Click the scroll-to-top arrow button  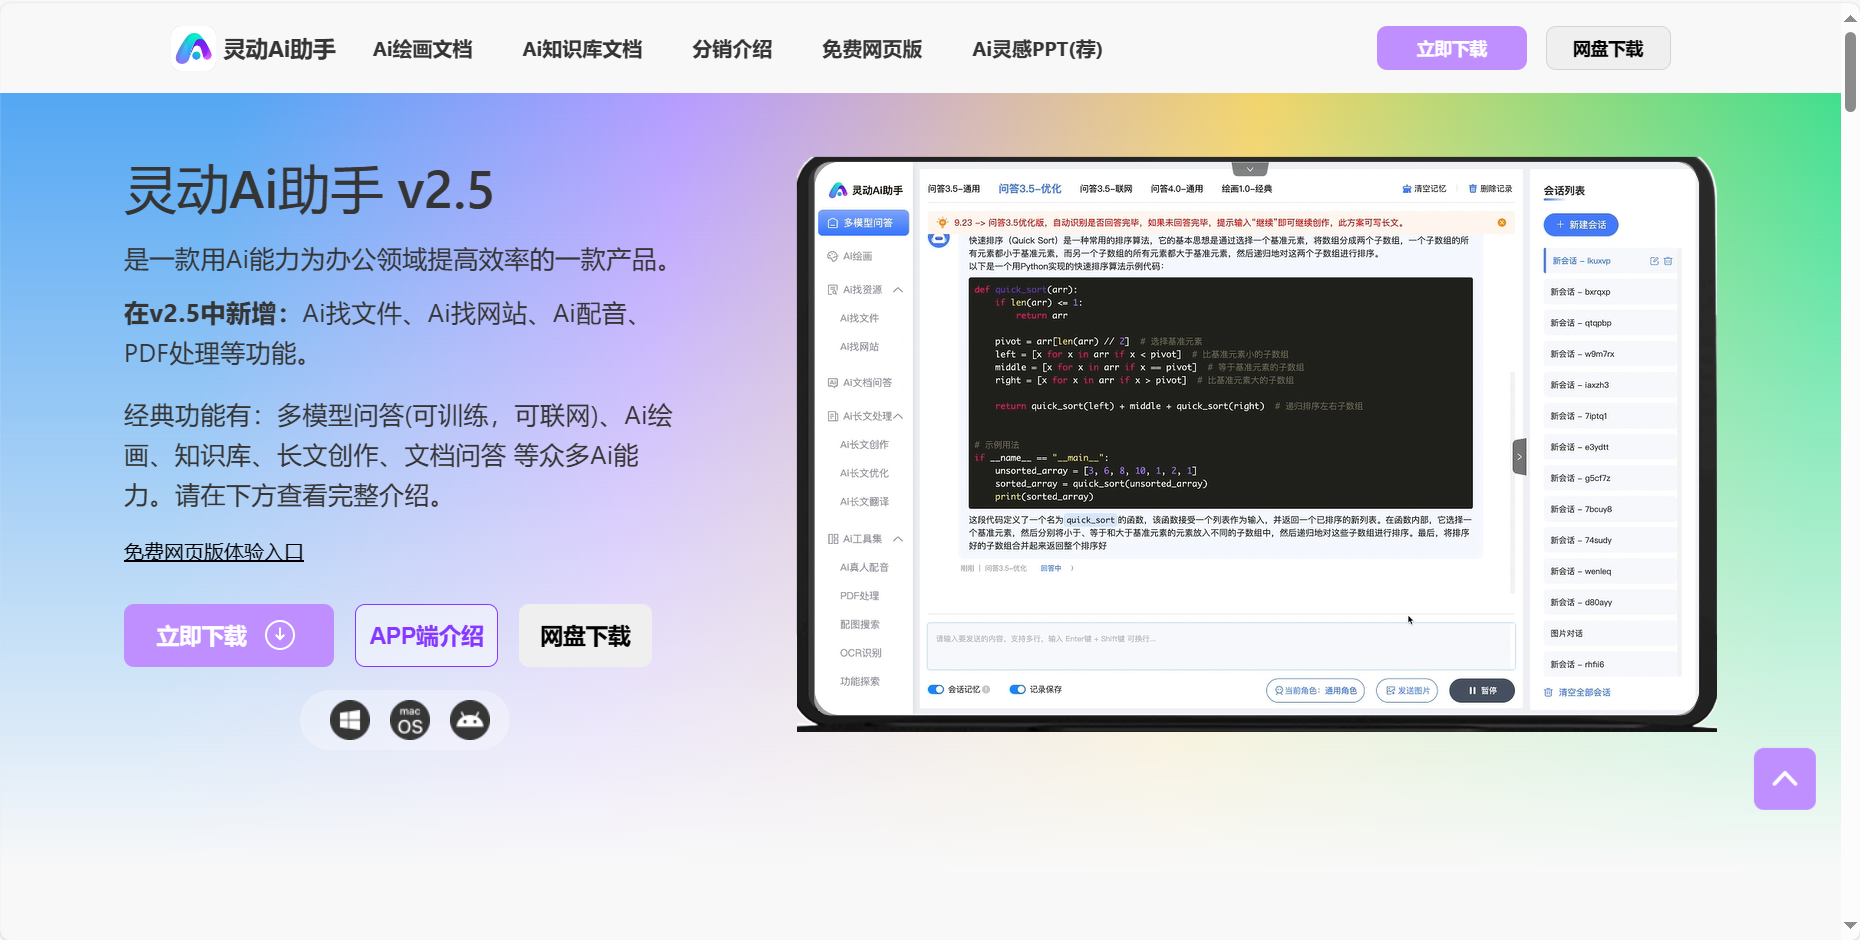click(1784, 779)
